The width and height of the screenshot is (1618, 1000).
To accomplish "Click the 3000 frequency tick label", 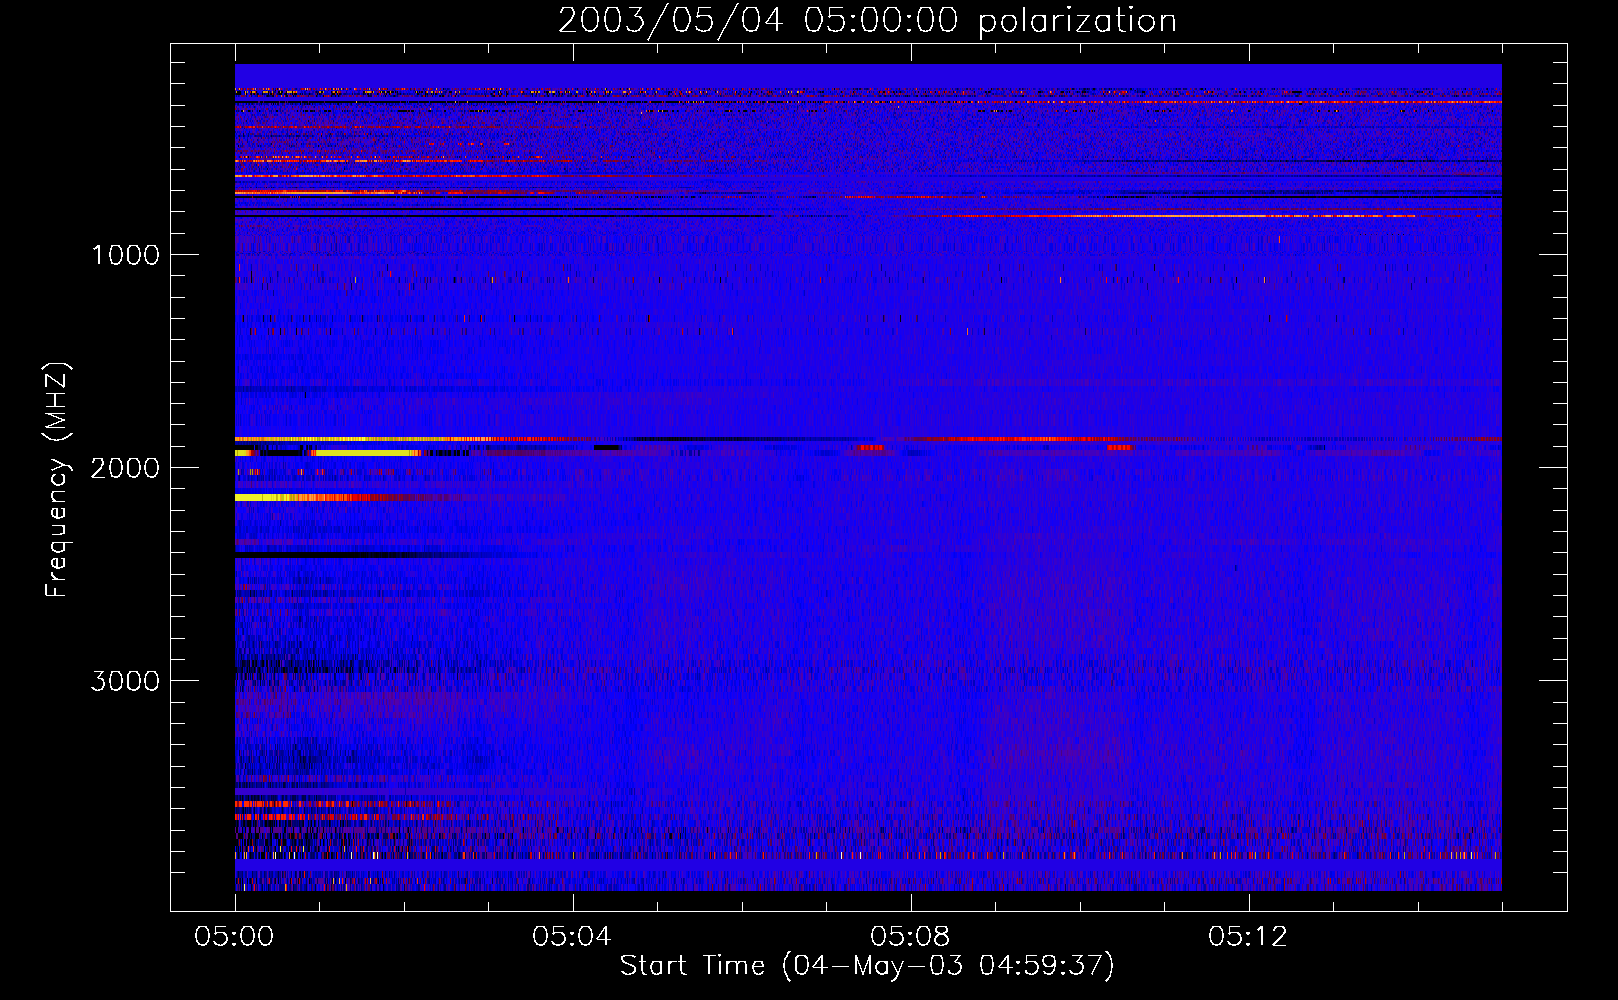I will [x=125, y=681].
